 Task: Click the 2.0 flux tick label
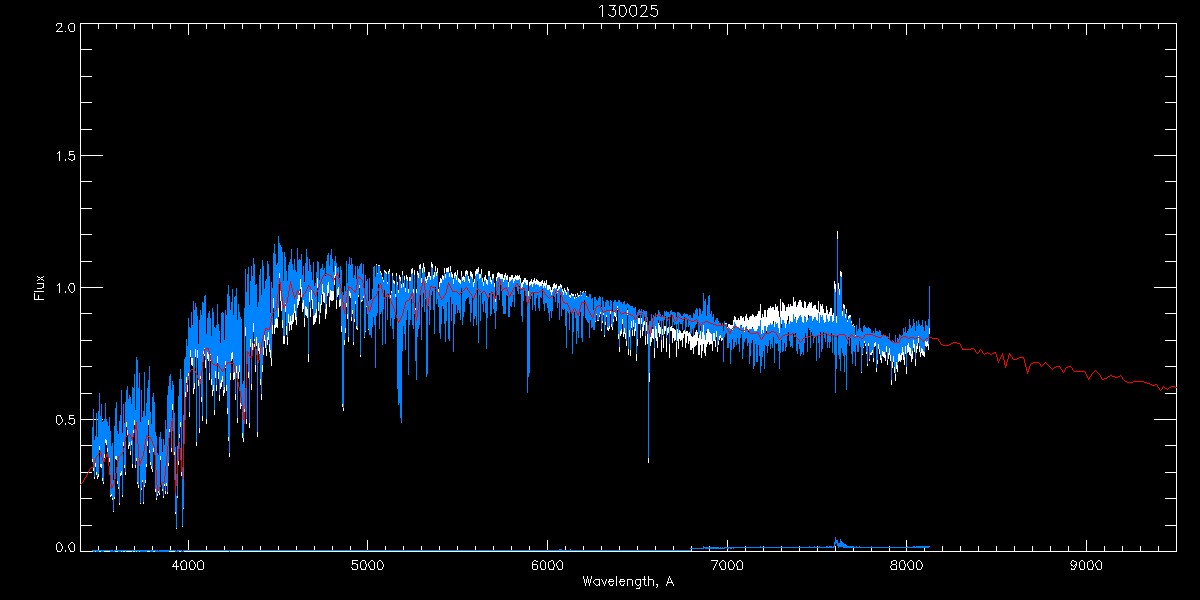(x=66, y=28)
